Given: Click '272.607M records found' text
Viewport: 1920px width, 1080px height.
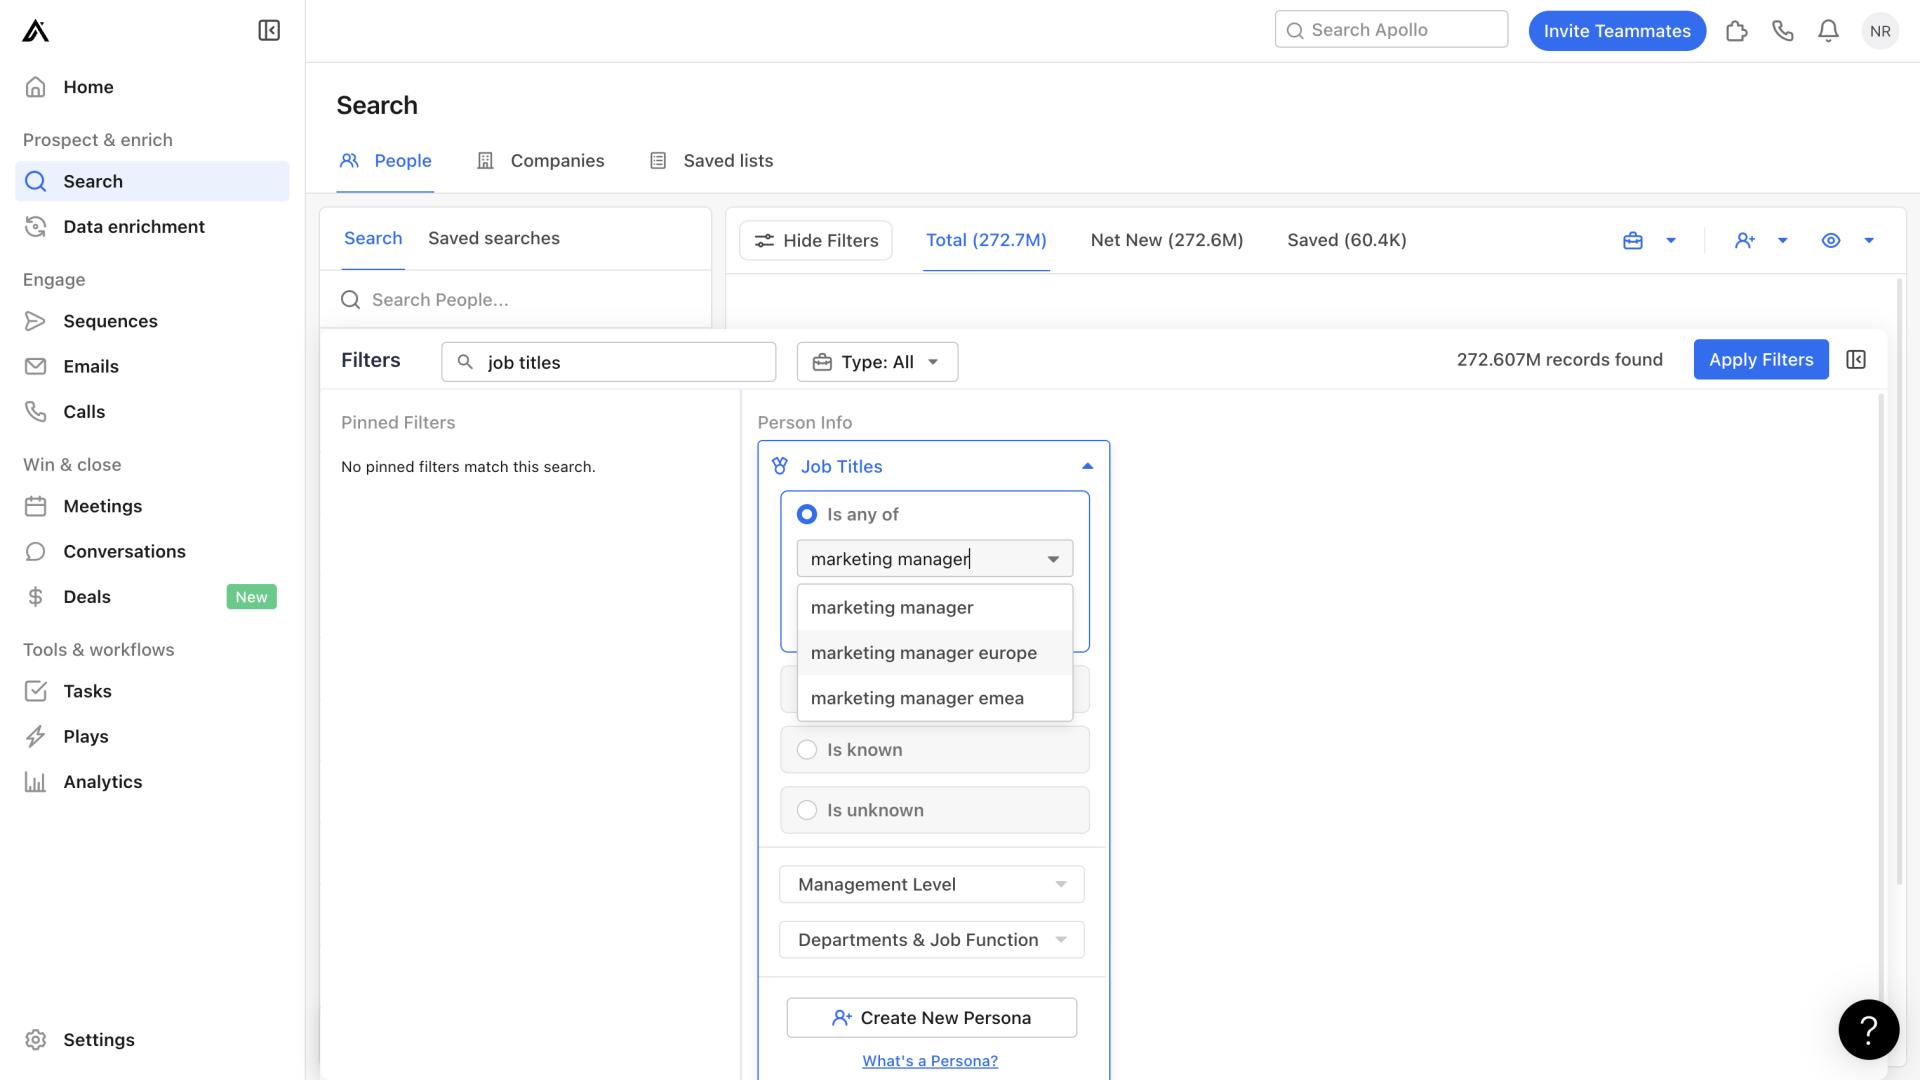Looking at the screenshot, I should [x=1560, y=360].
